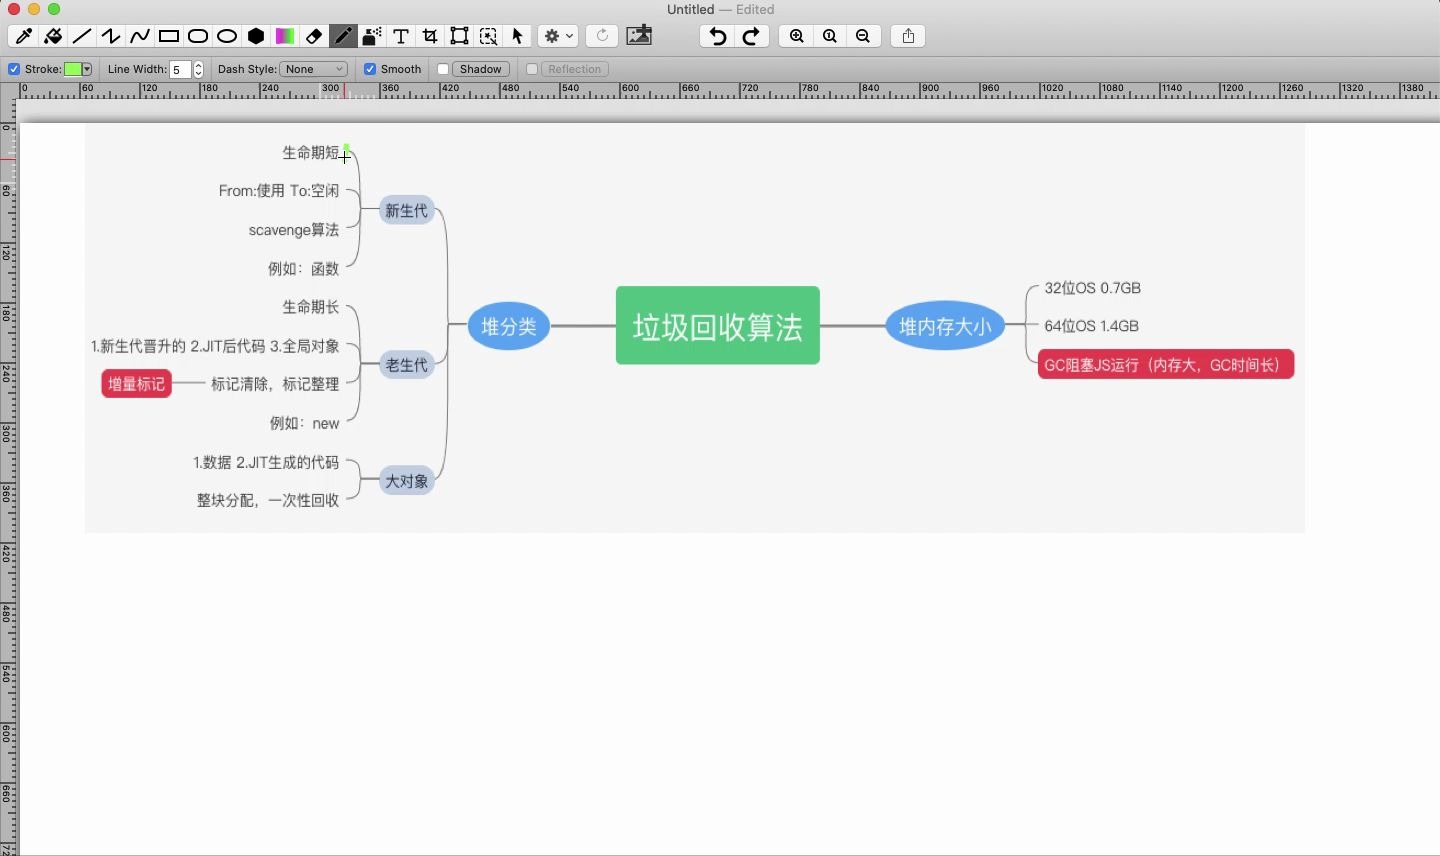Select the curved line tool
Screen dimensions: 1440x856
click(140, 36)
